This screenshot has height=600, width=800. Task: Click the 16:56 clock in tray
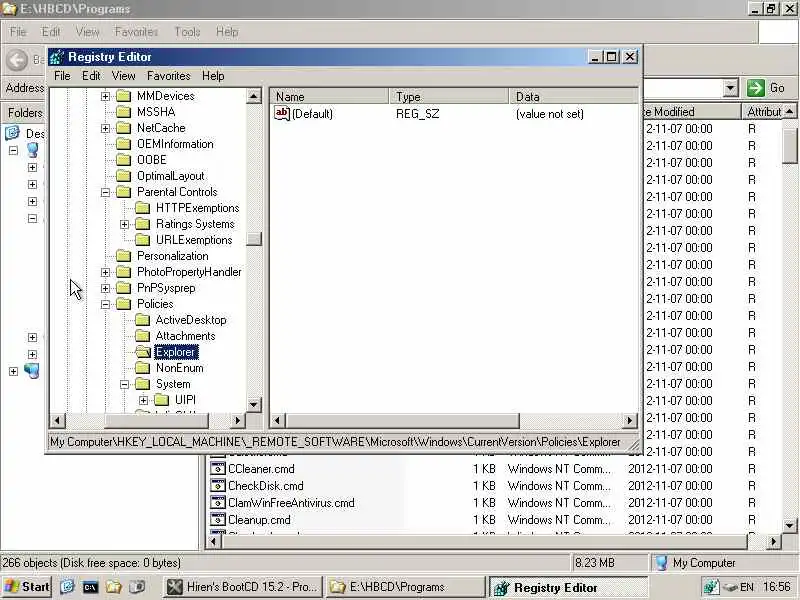(x=777, y=587)
